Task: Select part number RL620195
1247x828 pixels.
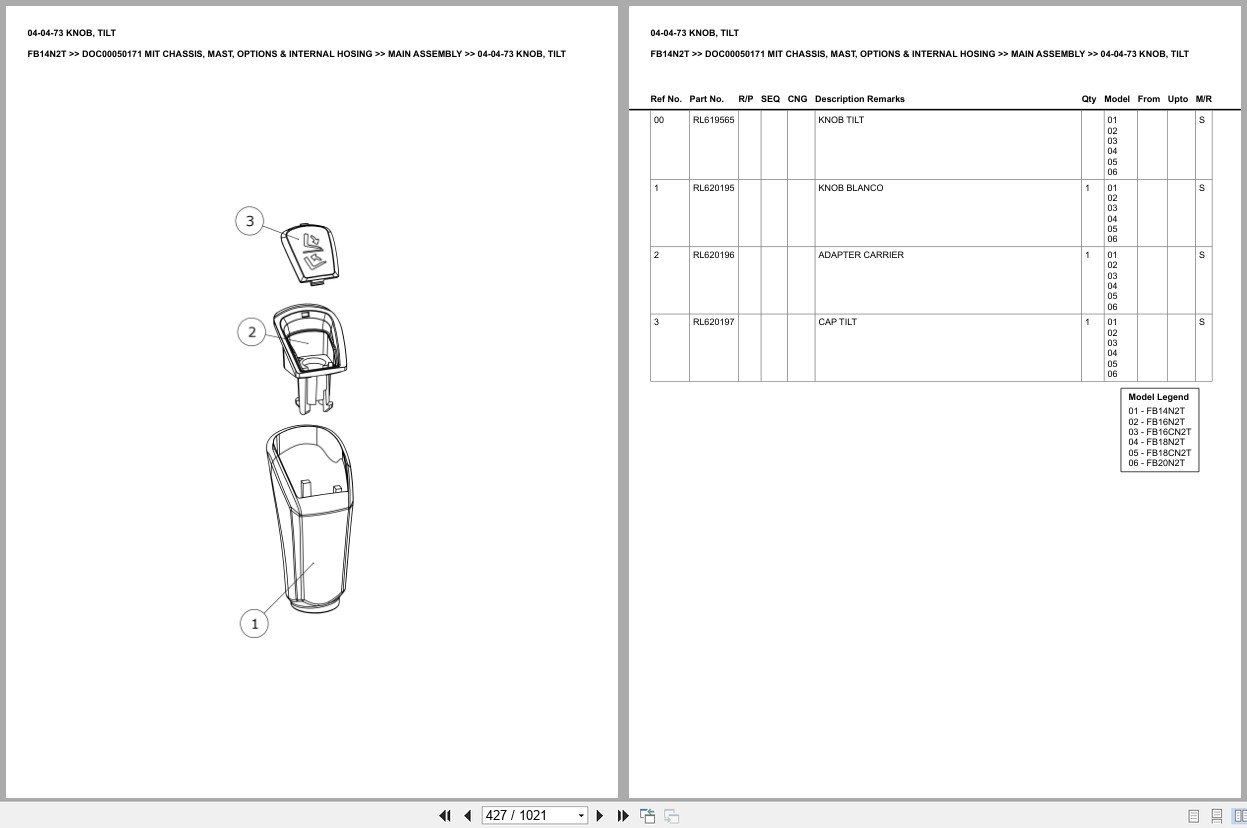Action: click(713, 188)
